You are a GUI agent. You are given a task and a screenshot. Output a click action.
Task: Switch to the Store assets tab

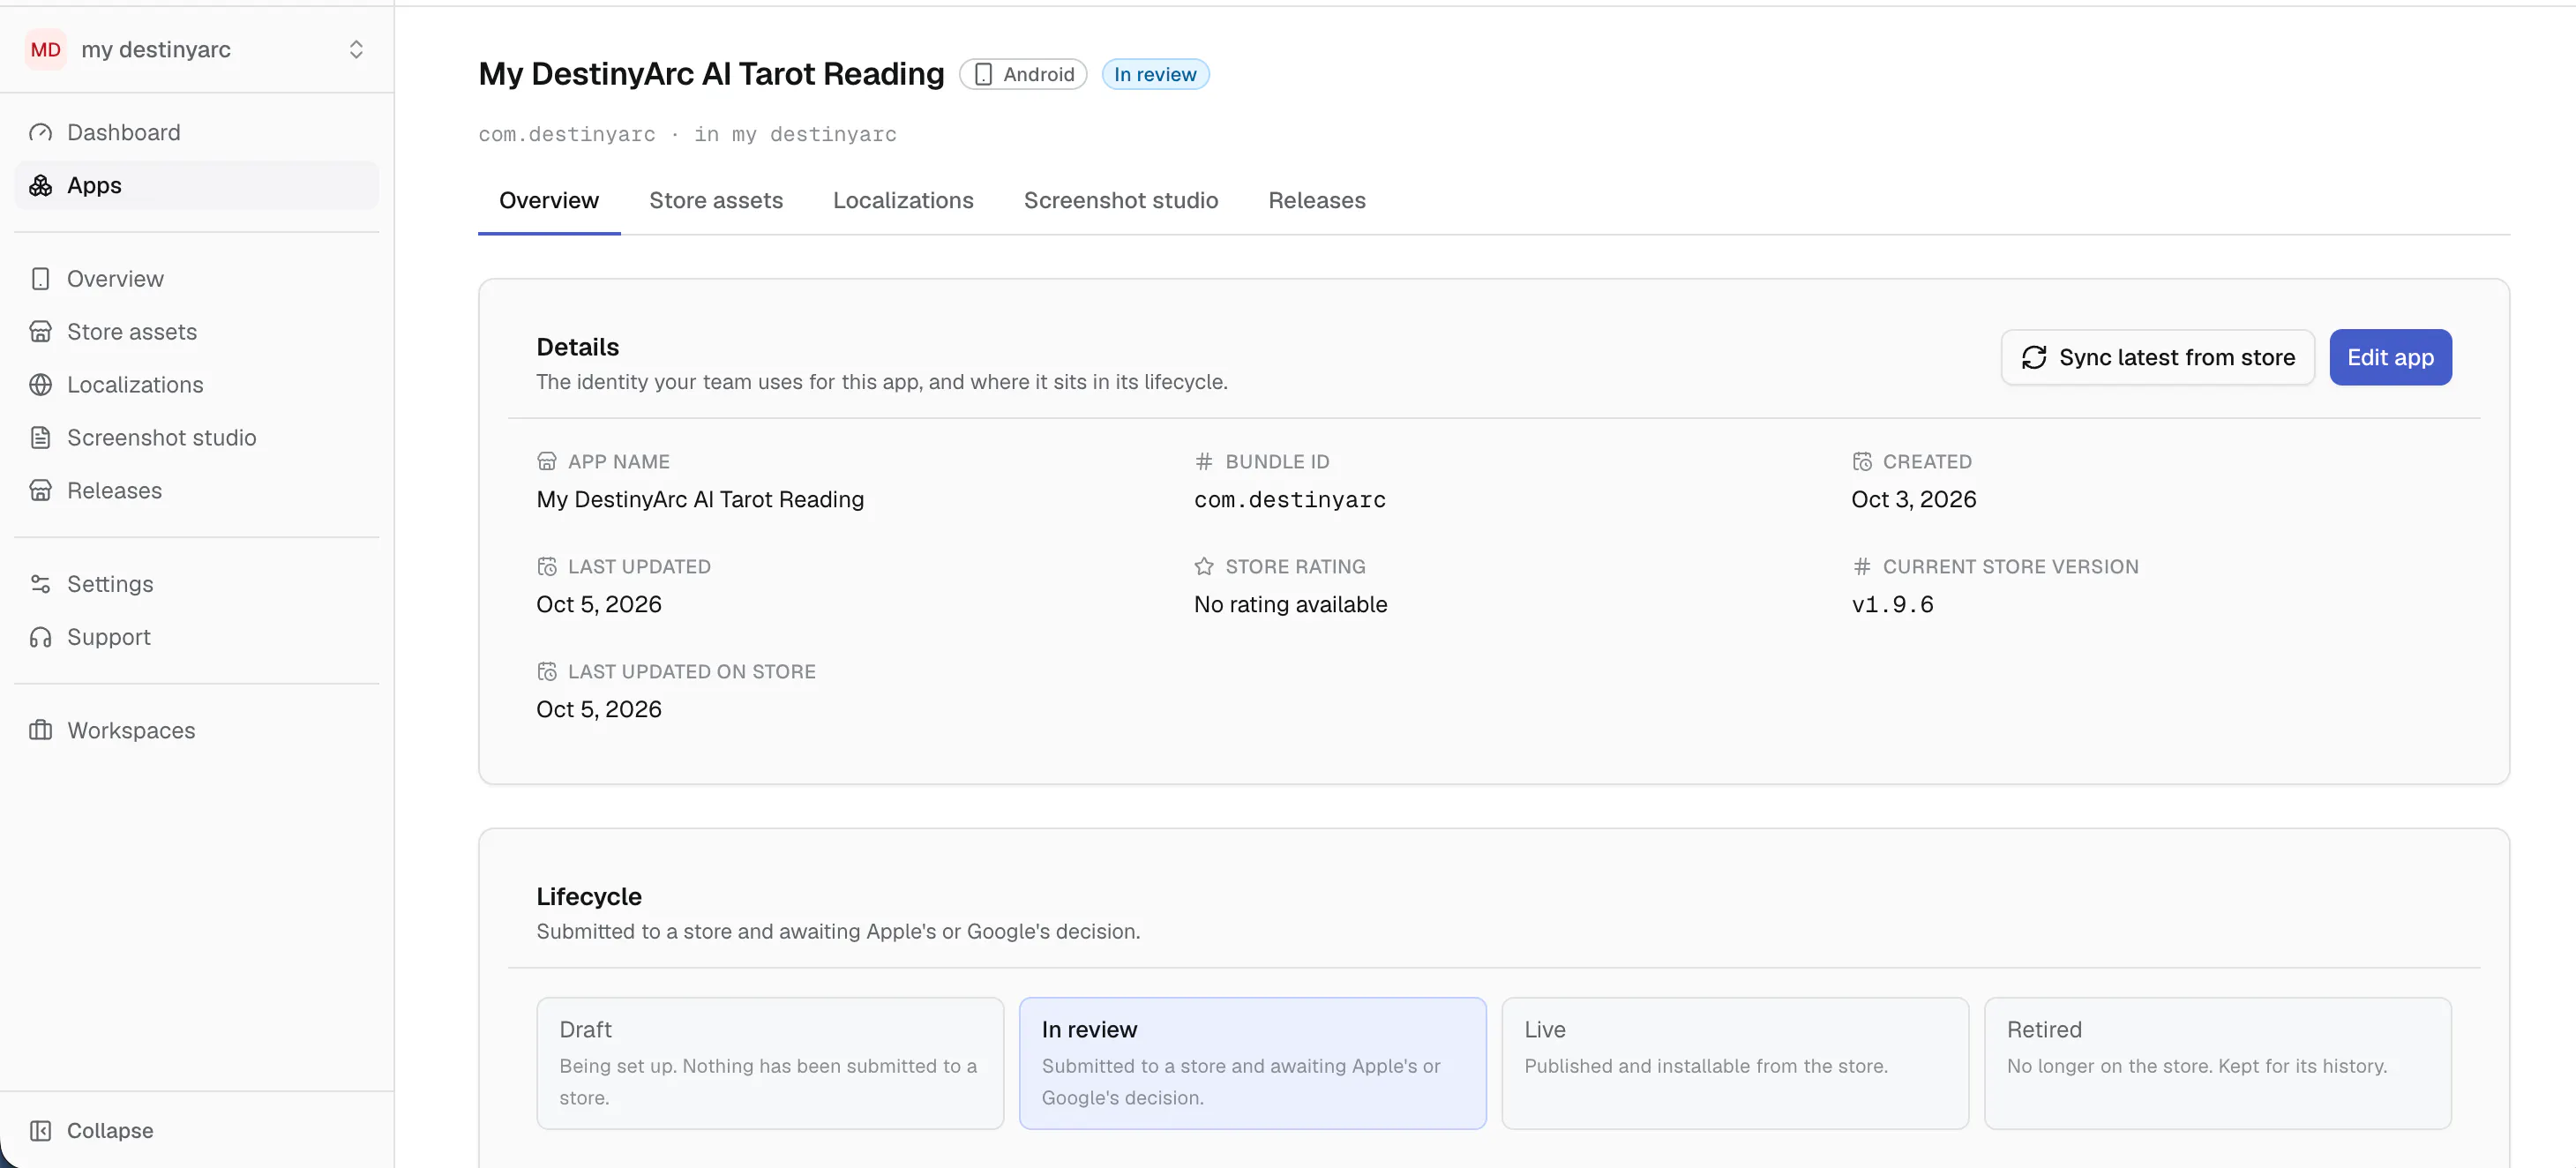pos(716,200)
